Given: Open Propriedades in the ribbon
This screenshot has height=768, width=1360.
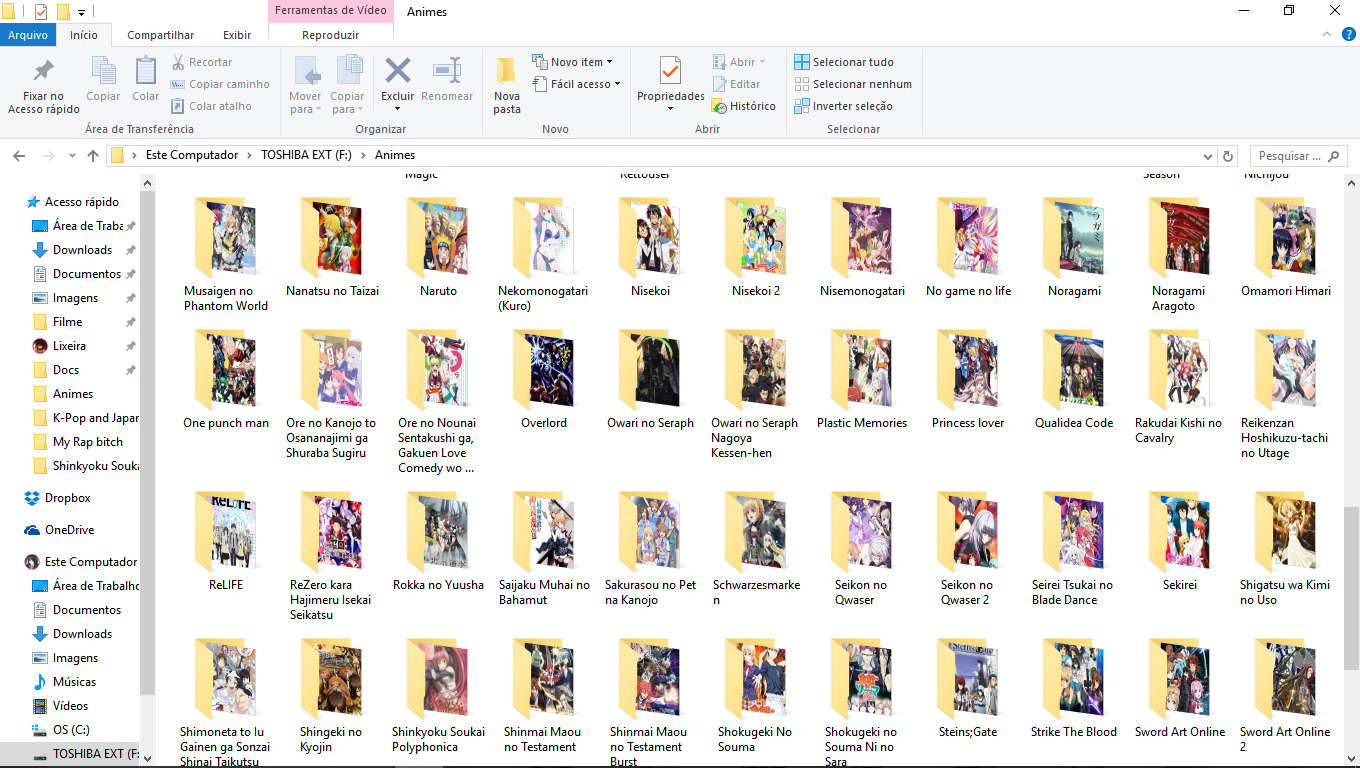Looking at the screenshot, I should 671,72.
